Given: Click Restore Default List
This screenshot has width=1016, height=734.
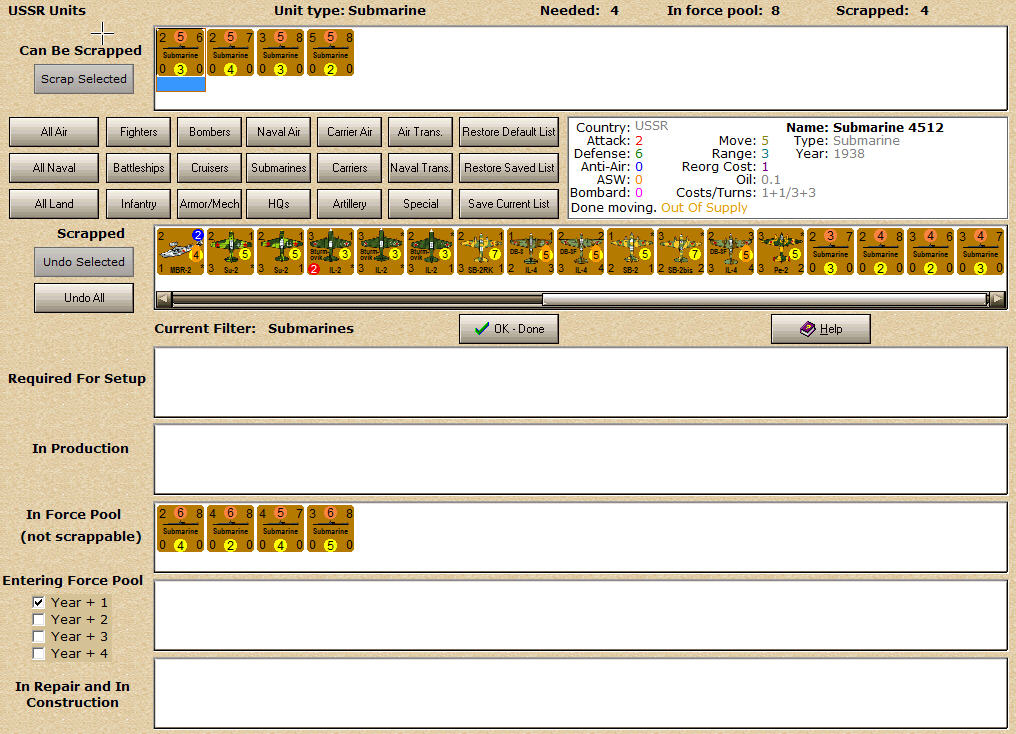Looking at the screenshot, I should click(509, 132).
